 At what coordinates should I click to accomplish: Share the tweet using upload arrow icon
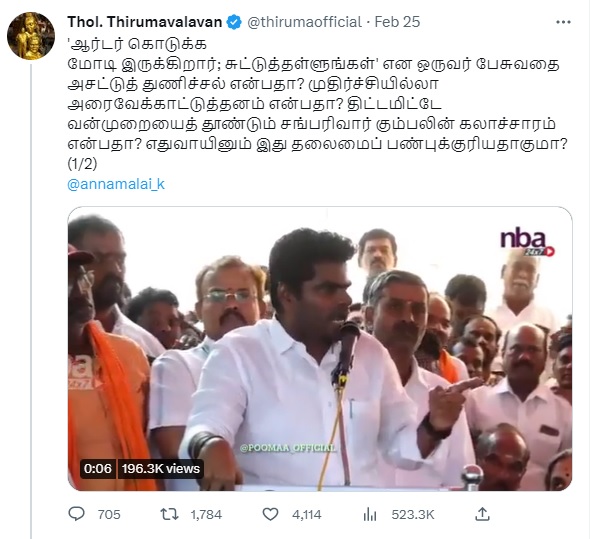(x=482, y=514)
